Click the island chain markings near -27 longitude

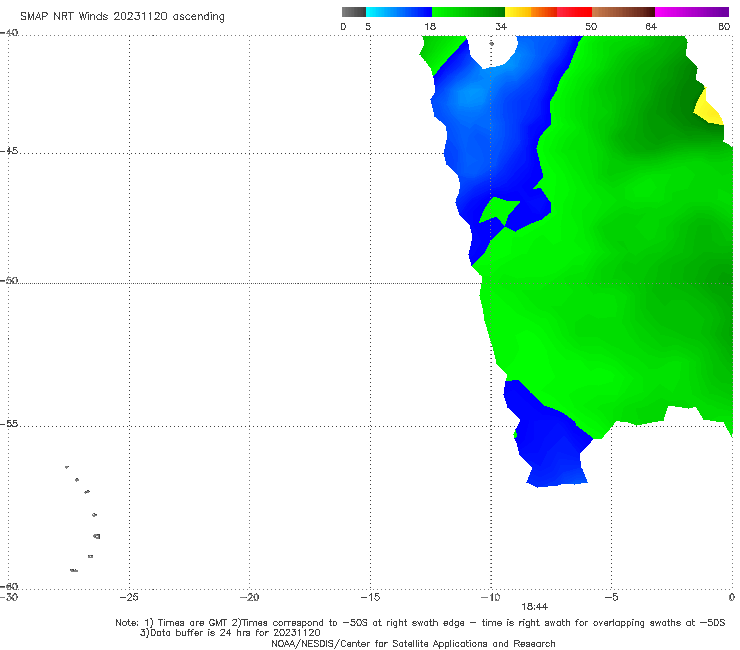[84, 518]
